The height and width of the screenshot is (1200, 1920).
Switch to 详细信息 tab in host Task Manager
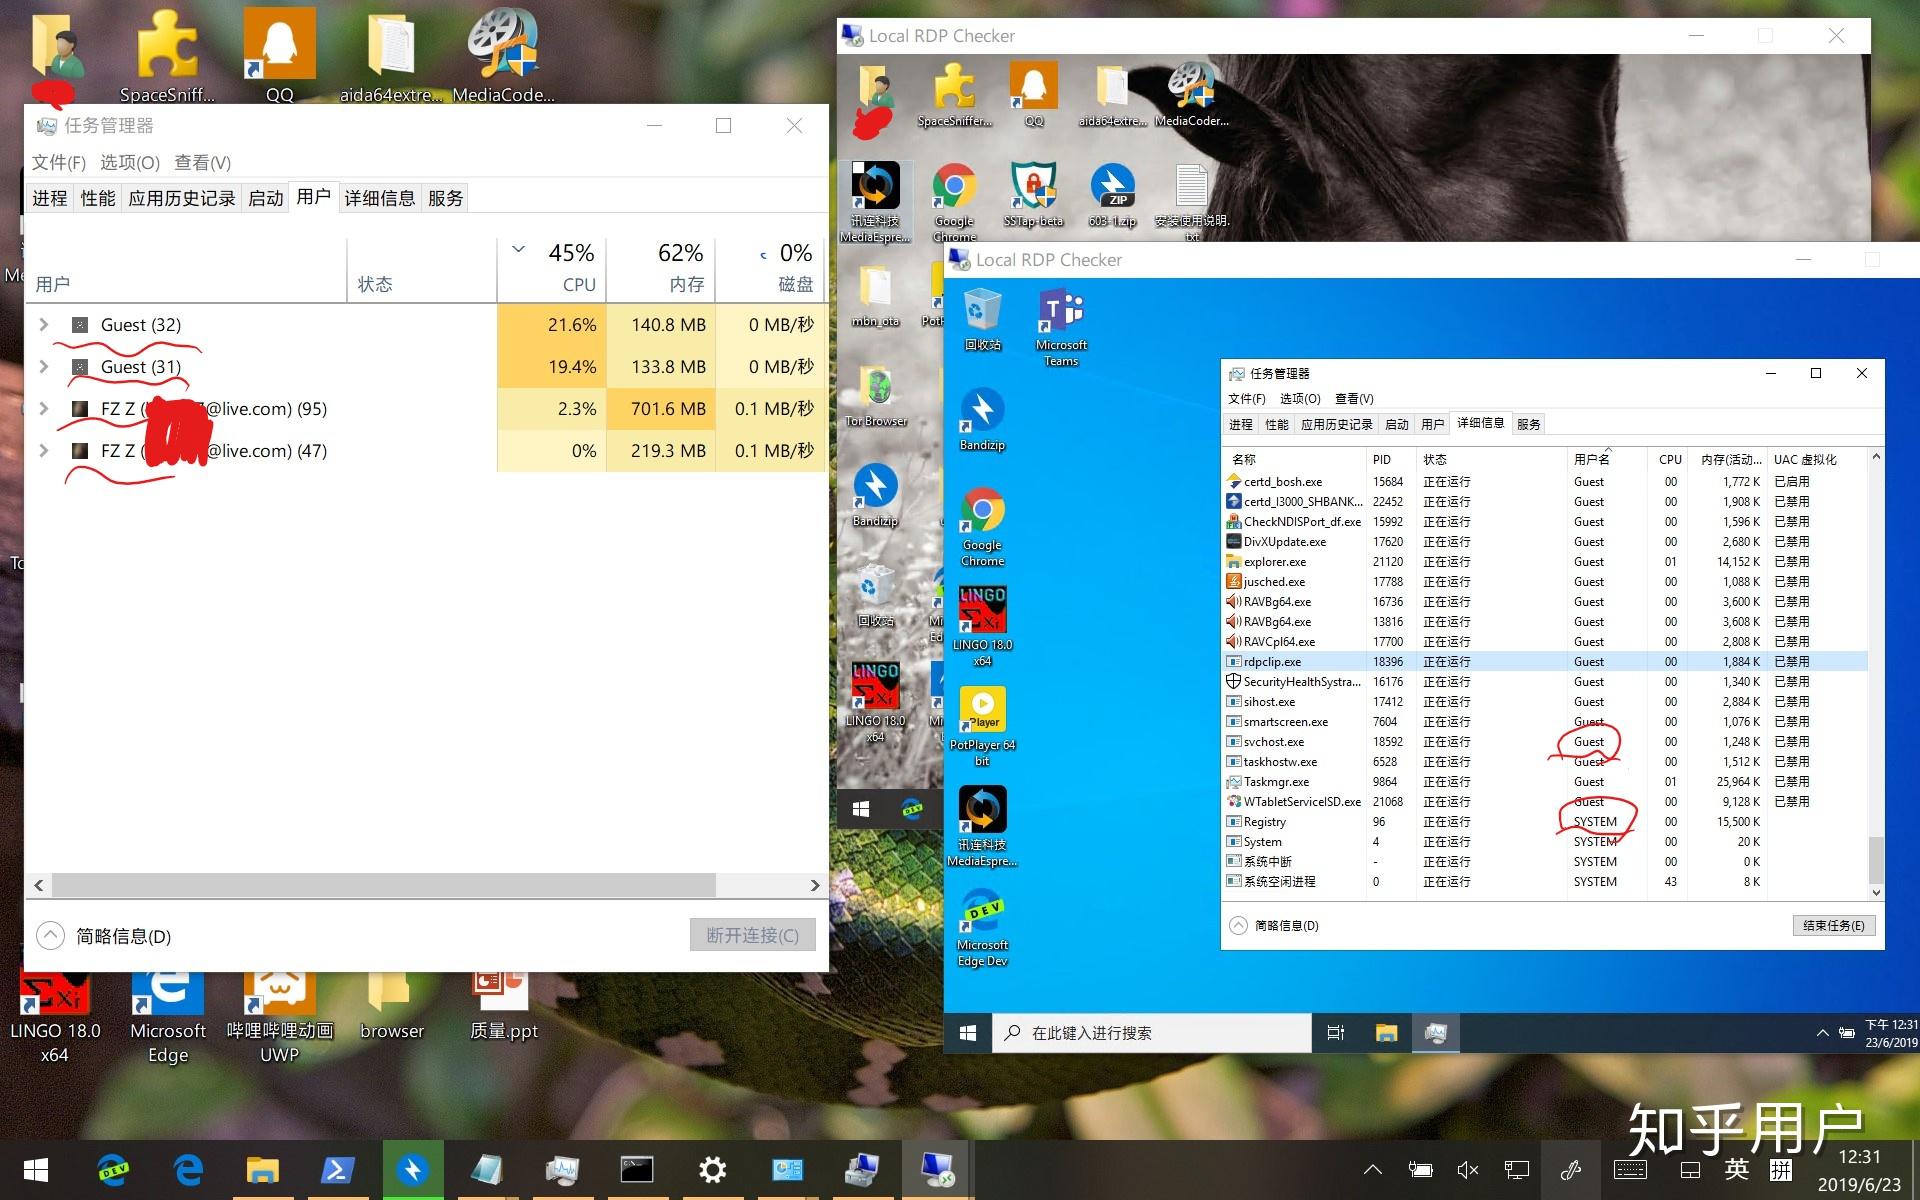click(380, 198)
